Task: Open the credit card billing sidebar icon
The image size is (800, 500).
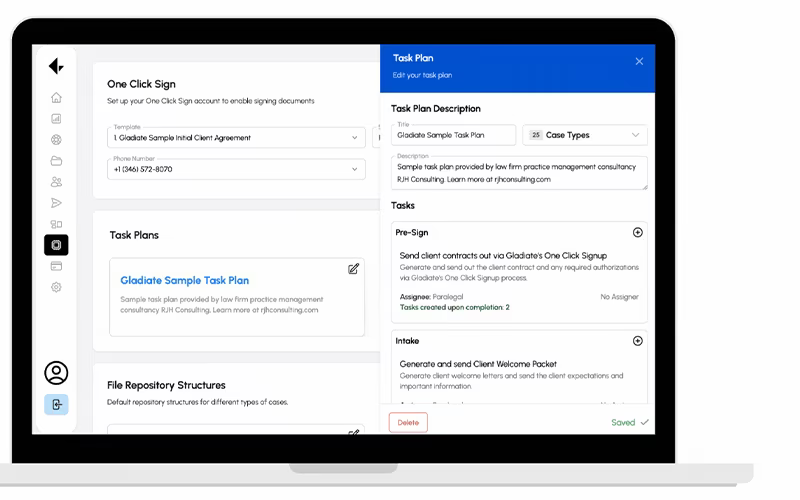Action: pos(56,266)
